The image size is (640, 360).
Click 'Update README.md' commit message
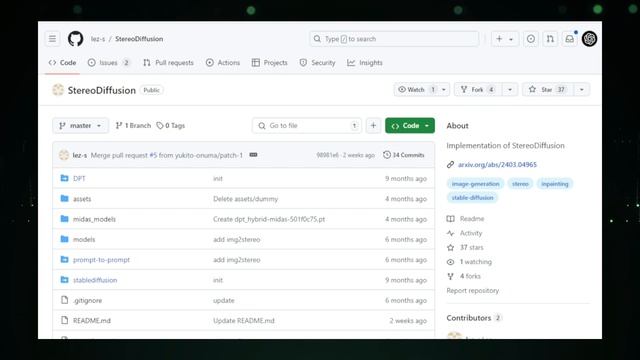[244, 320]
